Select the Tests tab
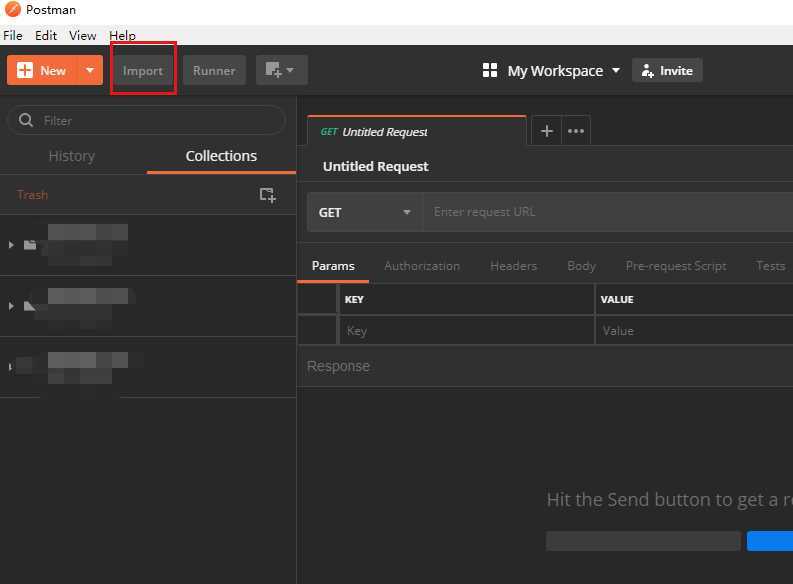Viewport: 793px width, 584px height. tap(770, 266)
